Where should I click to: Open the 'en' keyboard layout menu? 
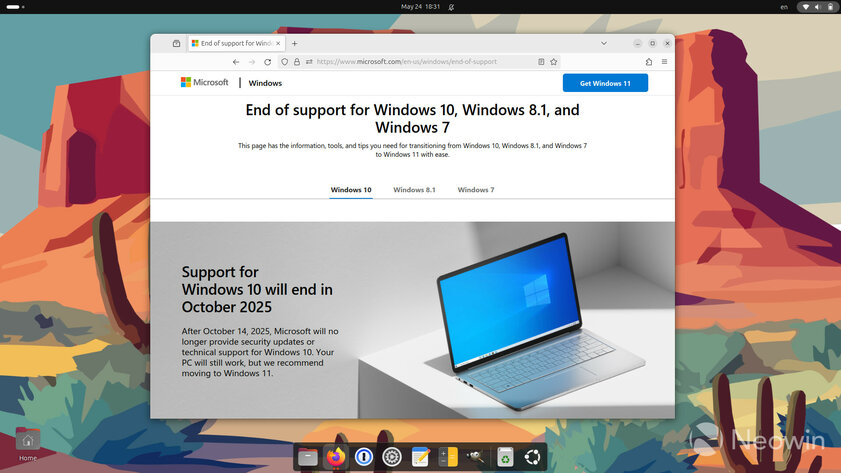784,7
